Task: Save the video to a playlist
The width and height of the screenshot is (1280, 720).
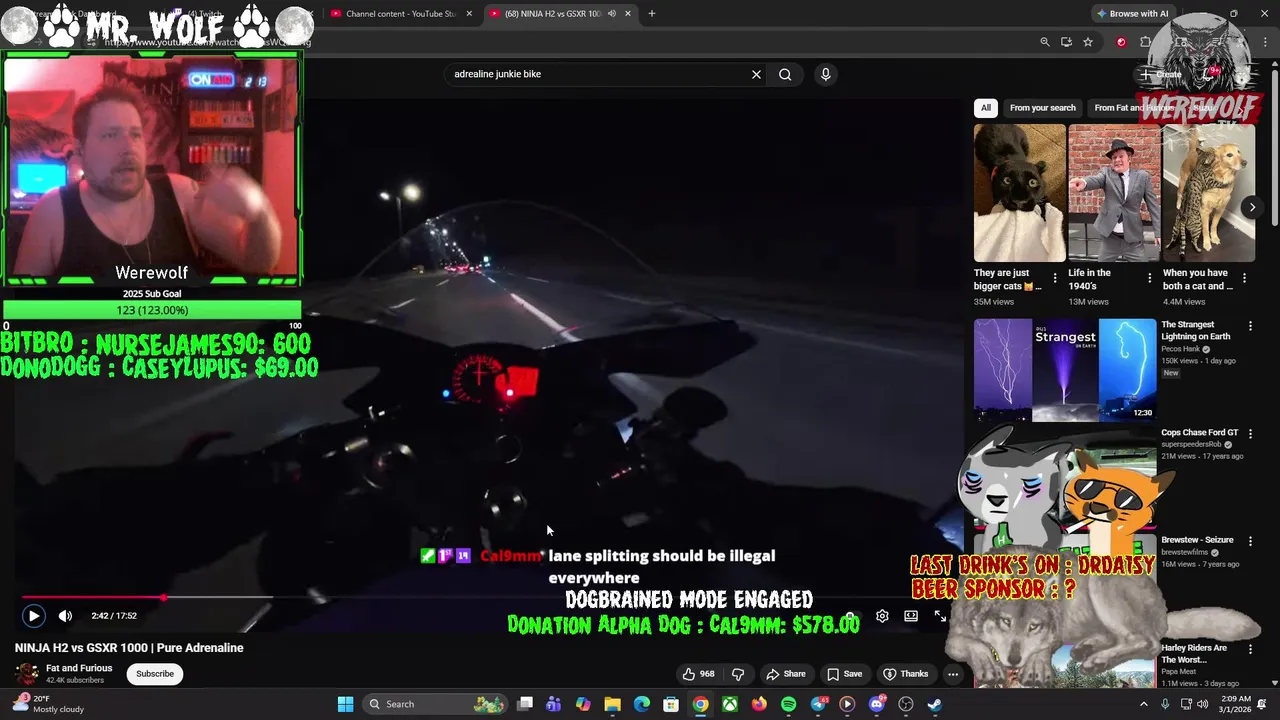Action: [x=844, y=674]
